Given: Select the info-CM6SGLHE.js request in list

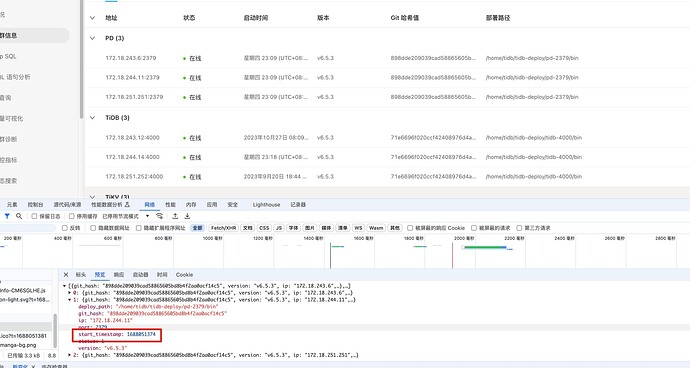Looking at the screenshot, I should tap(23, 291).
